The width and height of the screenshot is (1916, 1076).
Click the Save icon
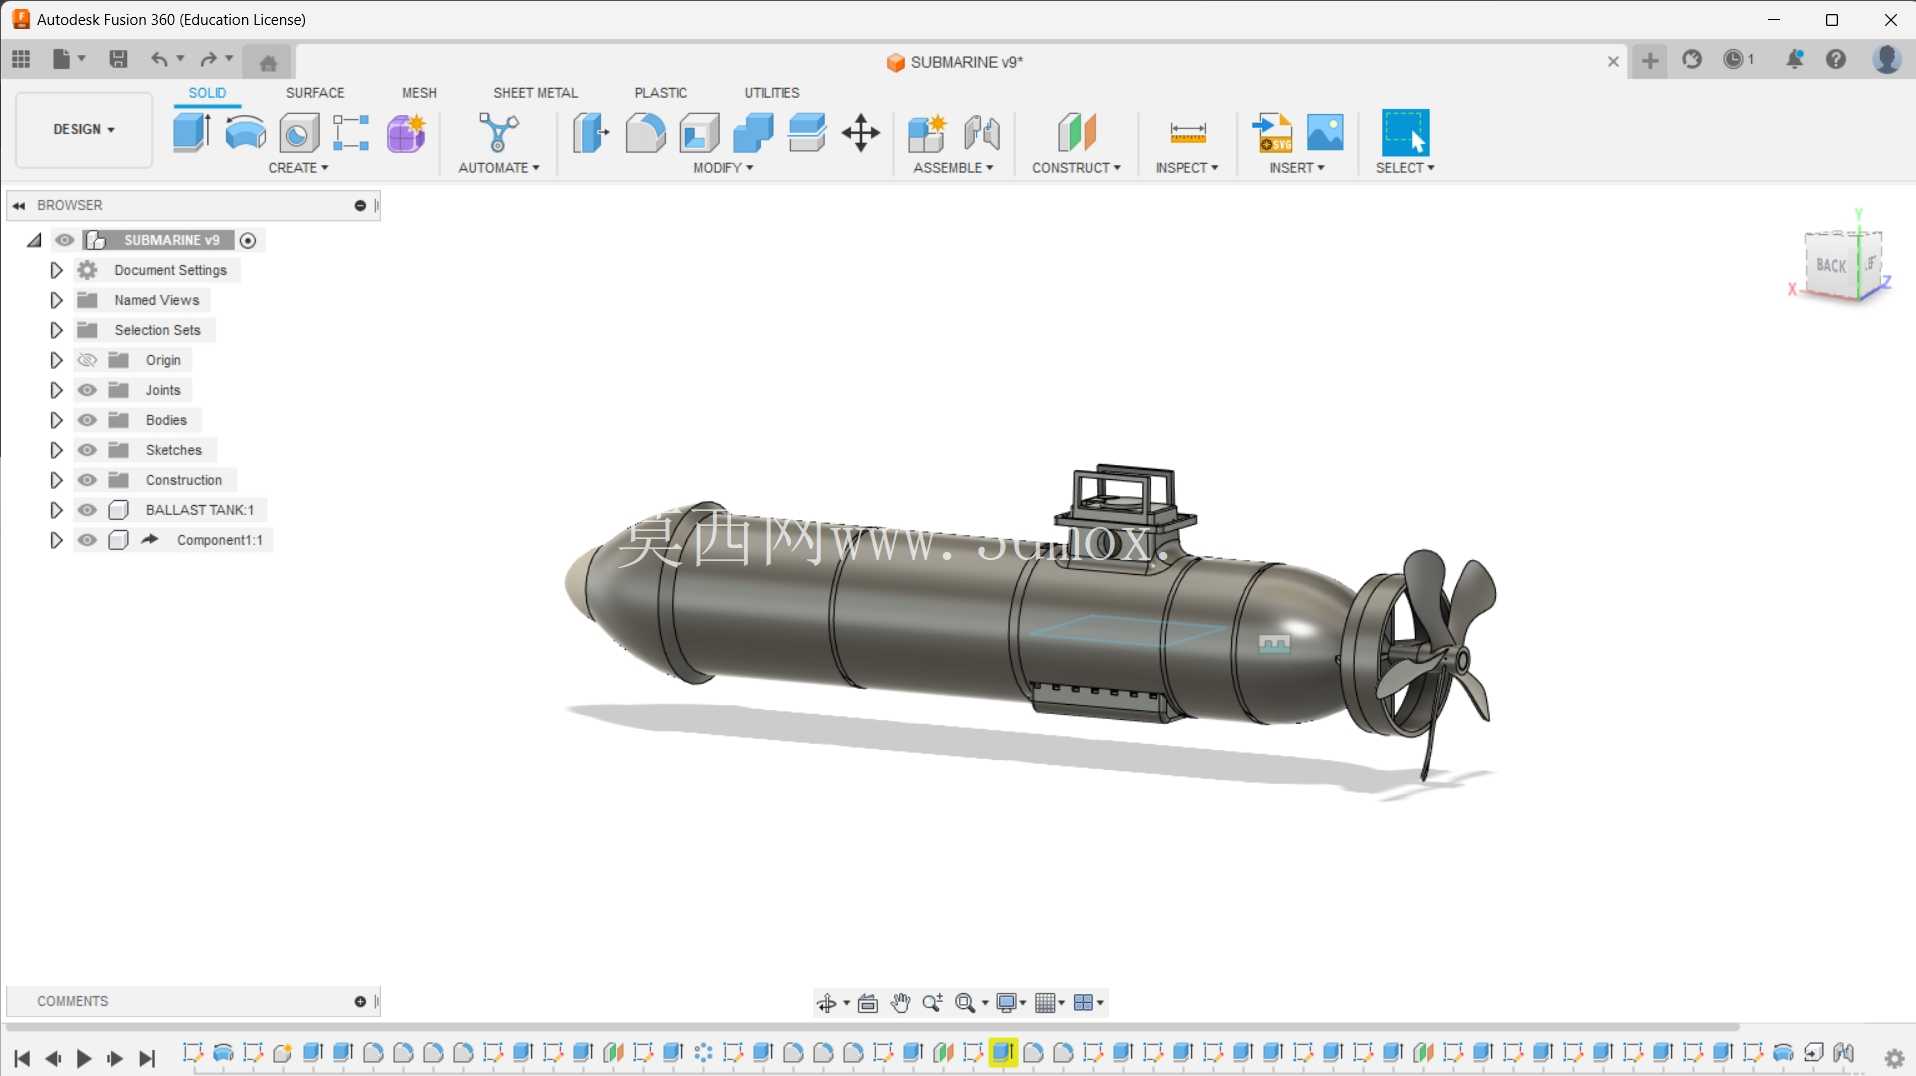pos(118,59)
